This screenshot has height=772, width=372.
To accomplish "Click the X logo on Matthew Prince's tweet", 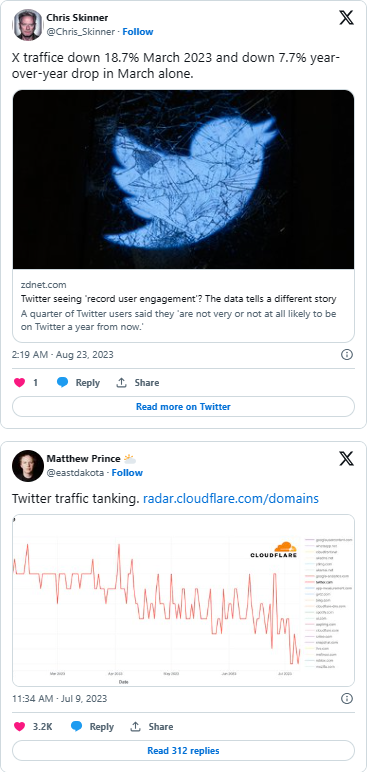I will click(346, 459).
